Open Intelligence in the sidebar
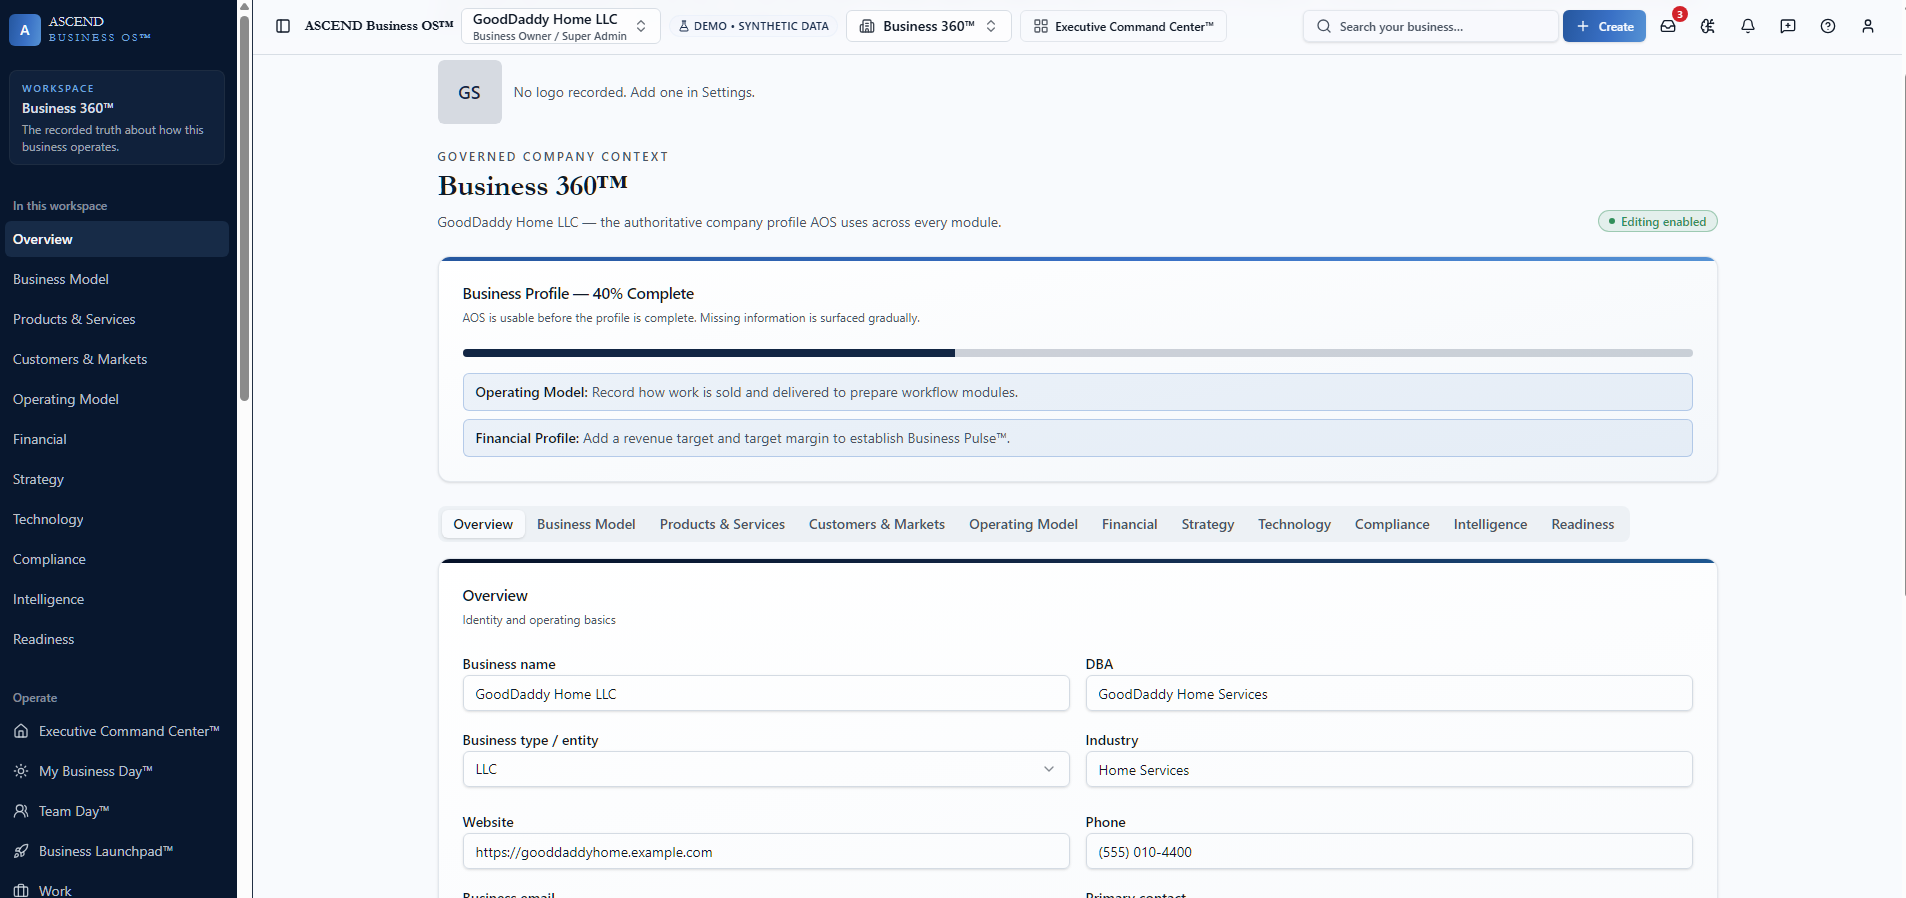Viewport: 1906px width, 898px height. click(116, 599)
